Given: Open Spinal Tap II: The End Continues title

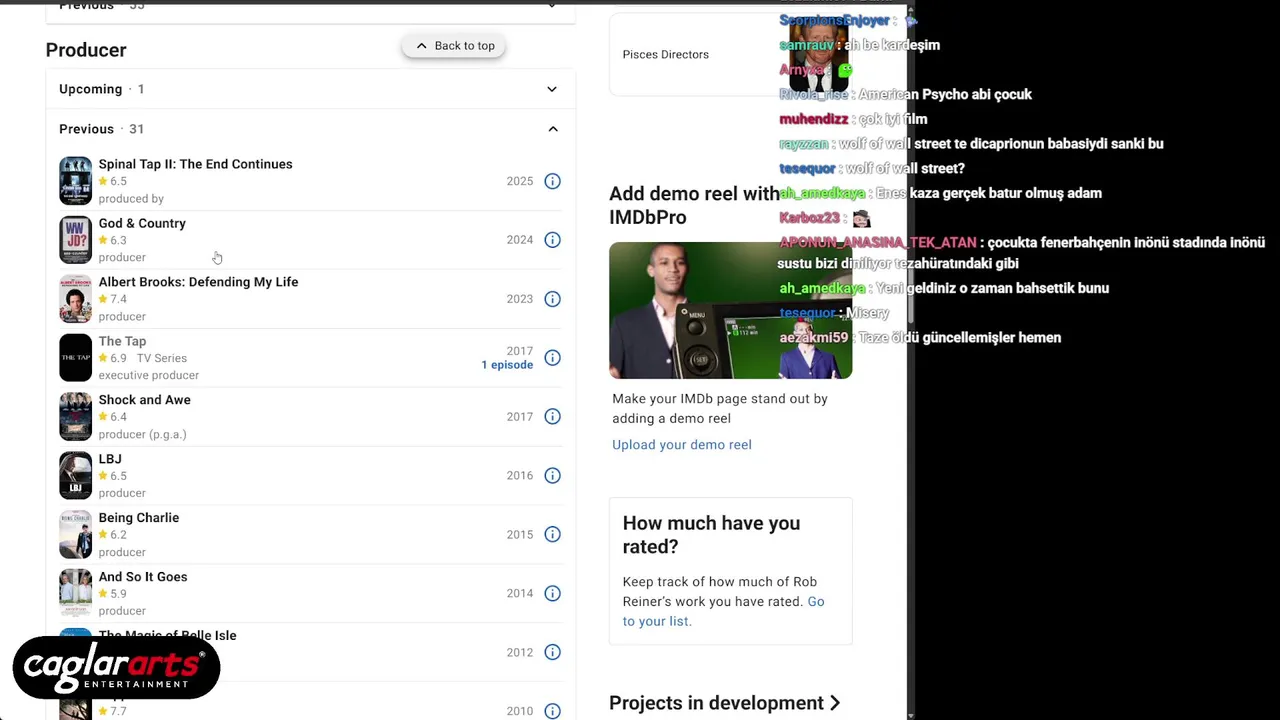Looking at the screenshot, I should 195,164.
